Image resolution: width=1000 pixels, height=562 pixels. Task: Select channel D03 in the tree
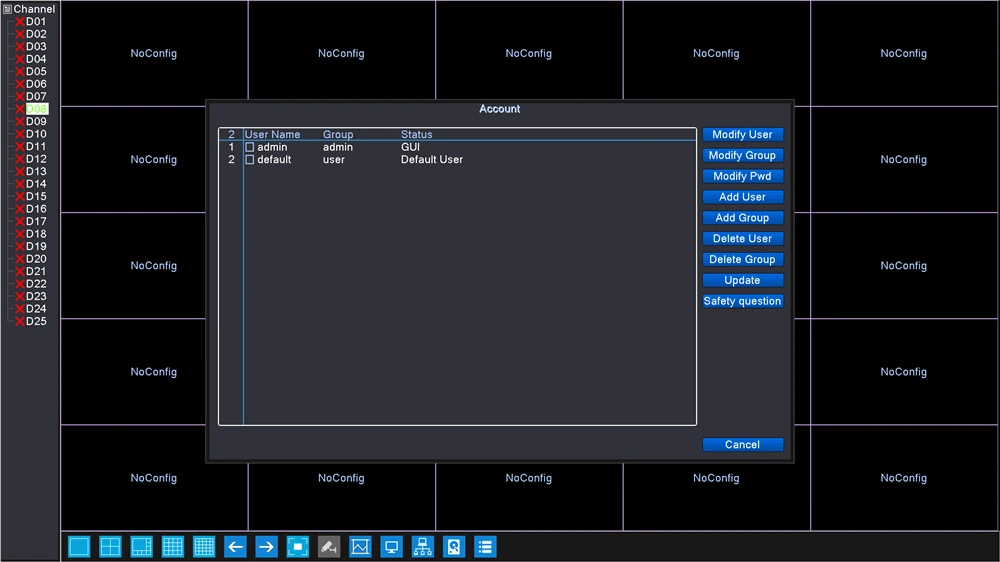pos(36,47)
